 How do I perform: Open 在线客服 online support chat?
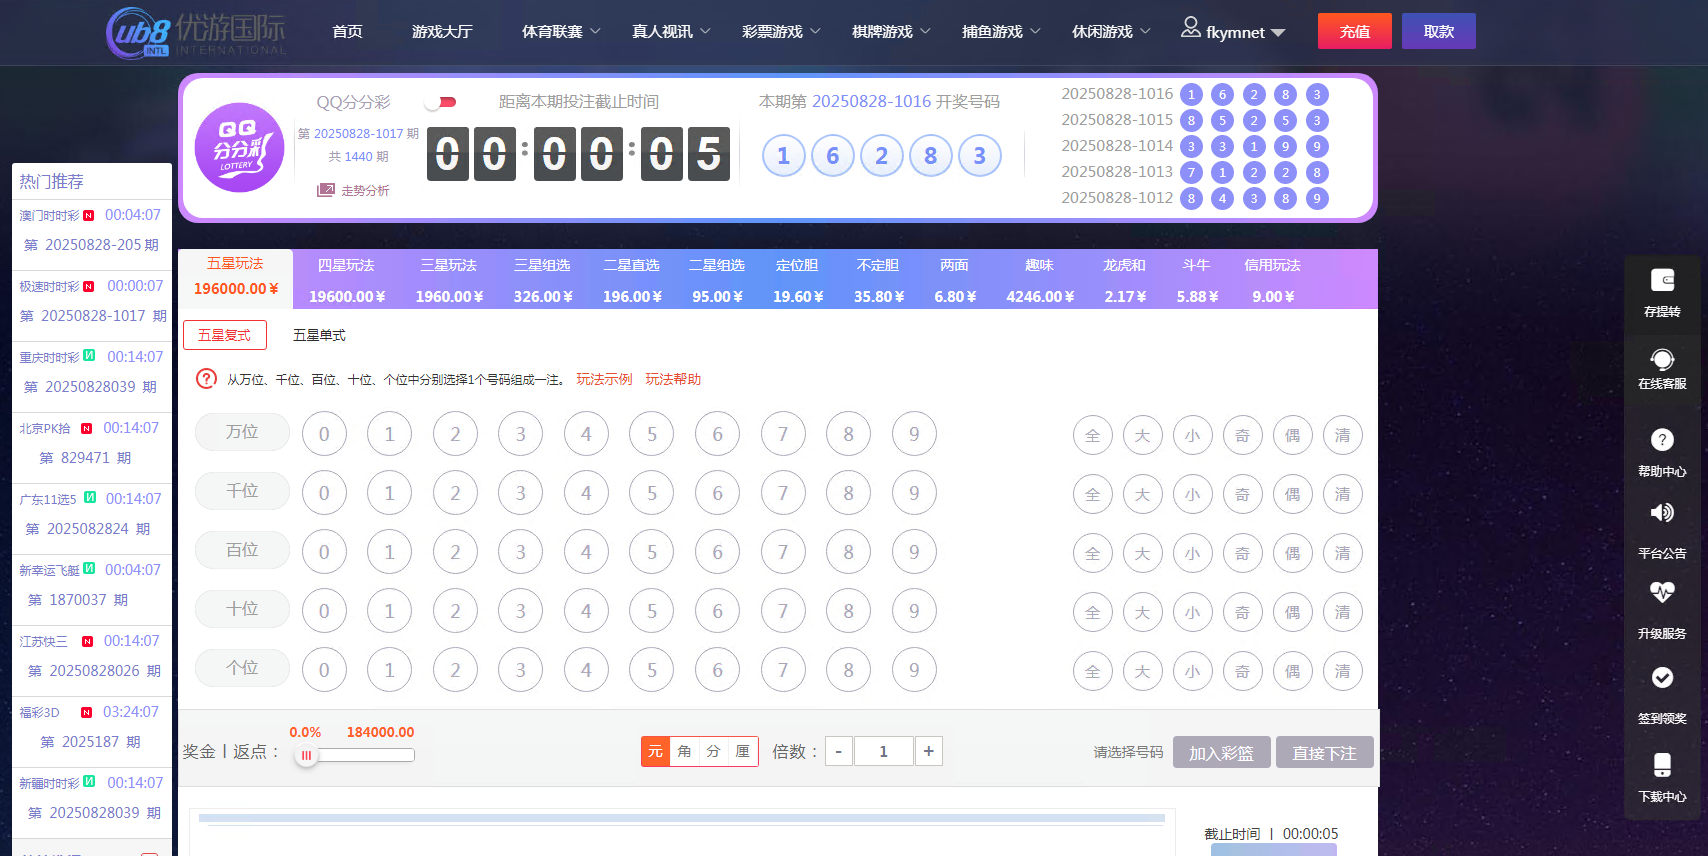(x=1662, y=360)
